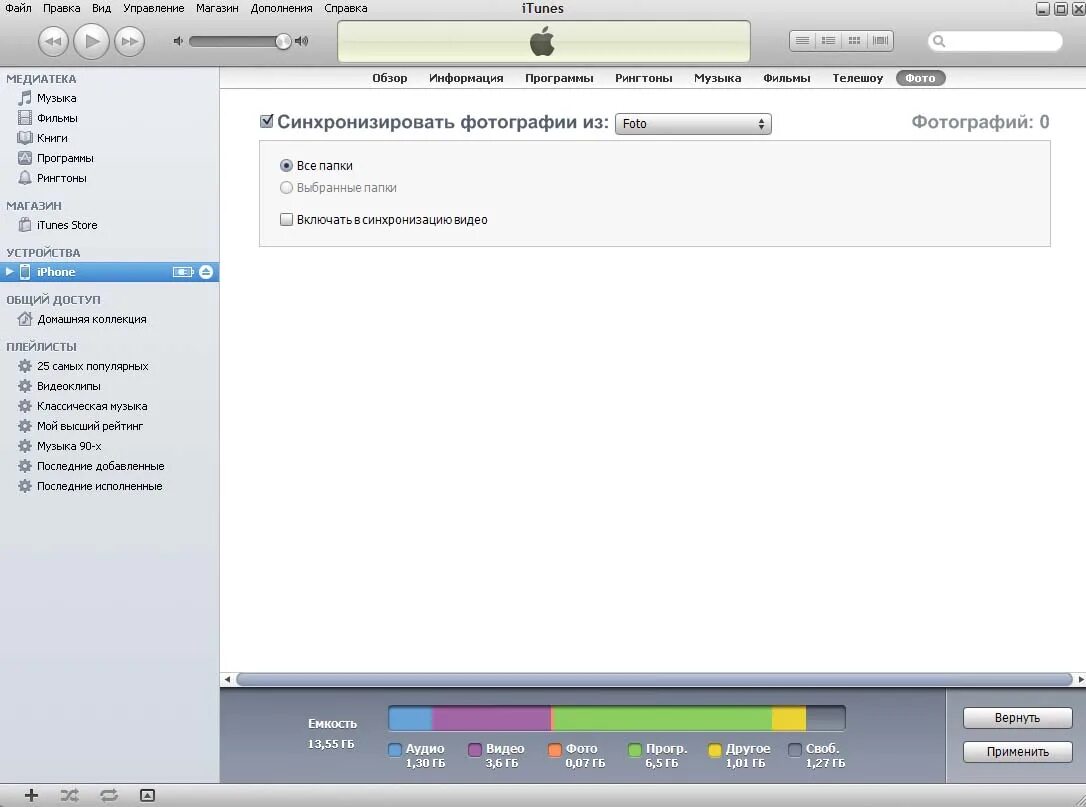Open the Foto folder dropdown
1086x807 pixels.
pos(693,123)
